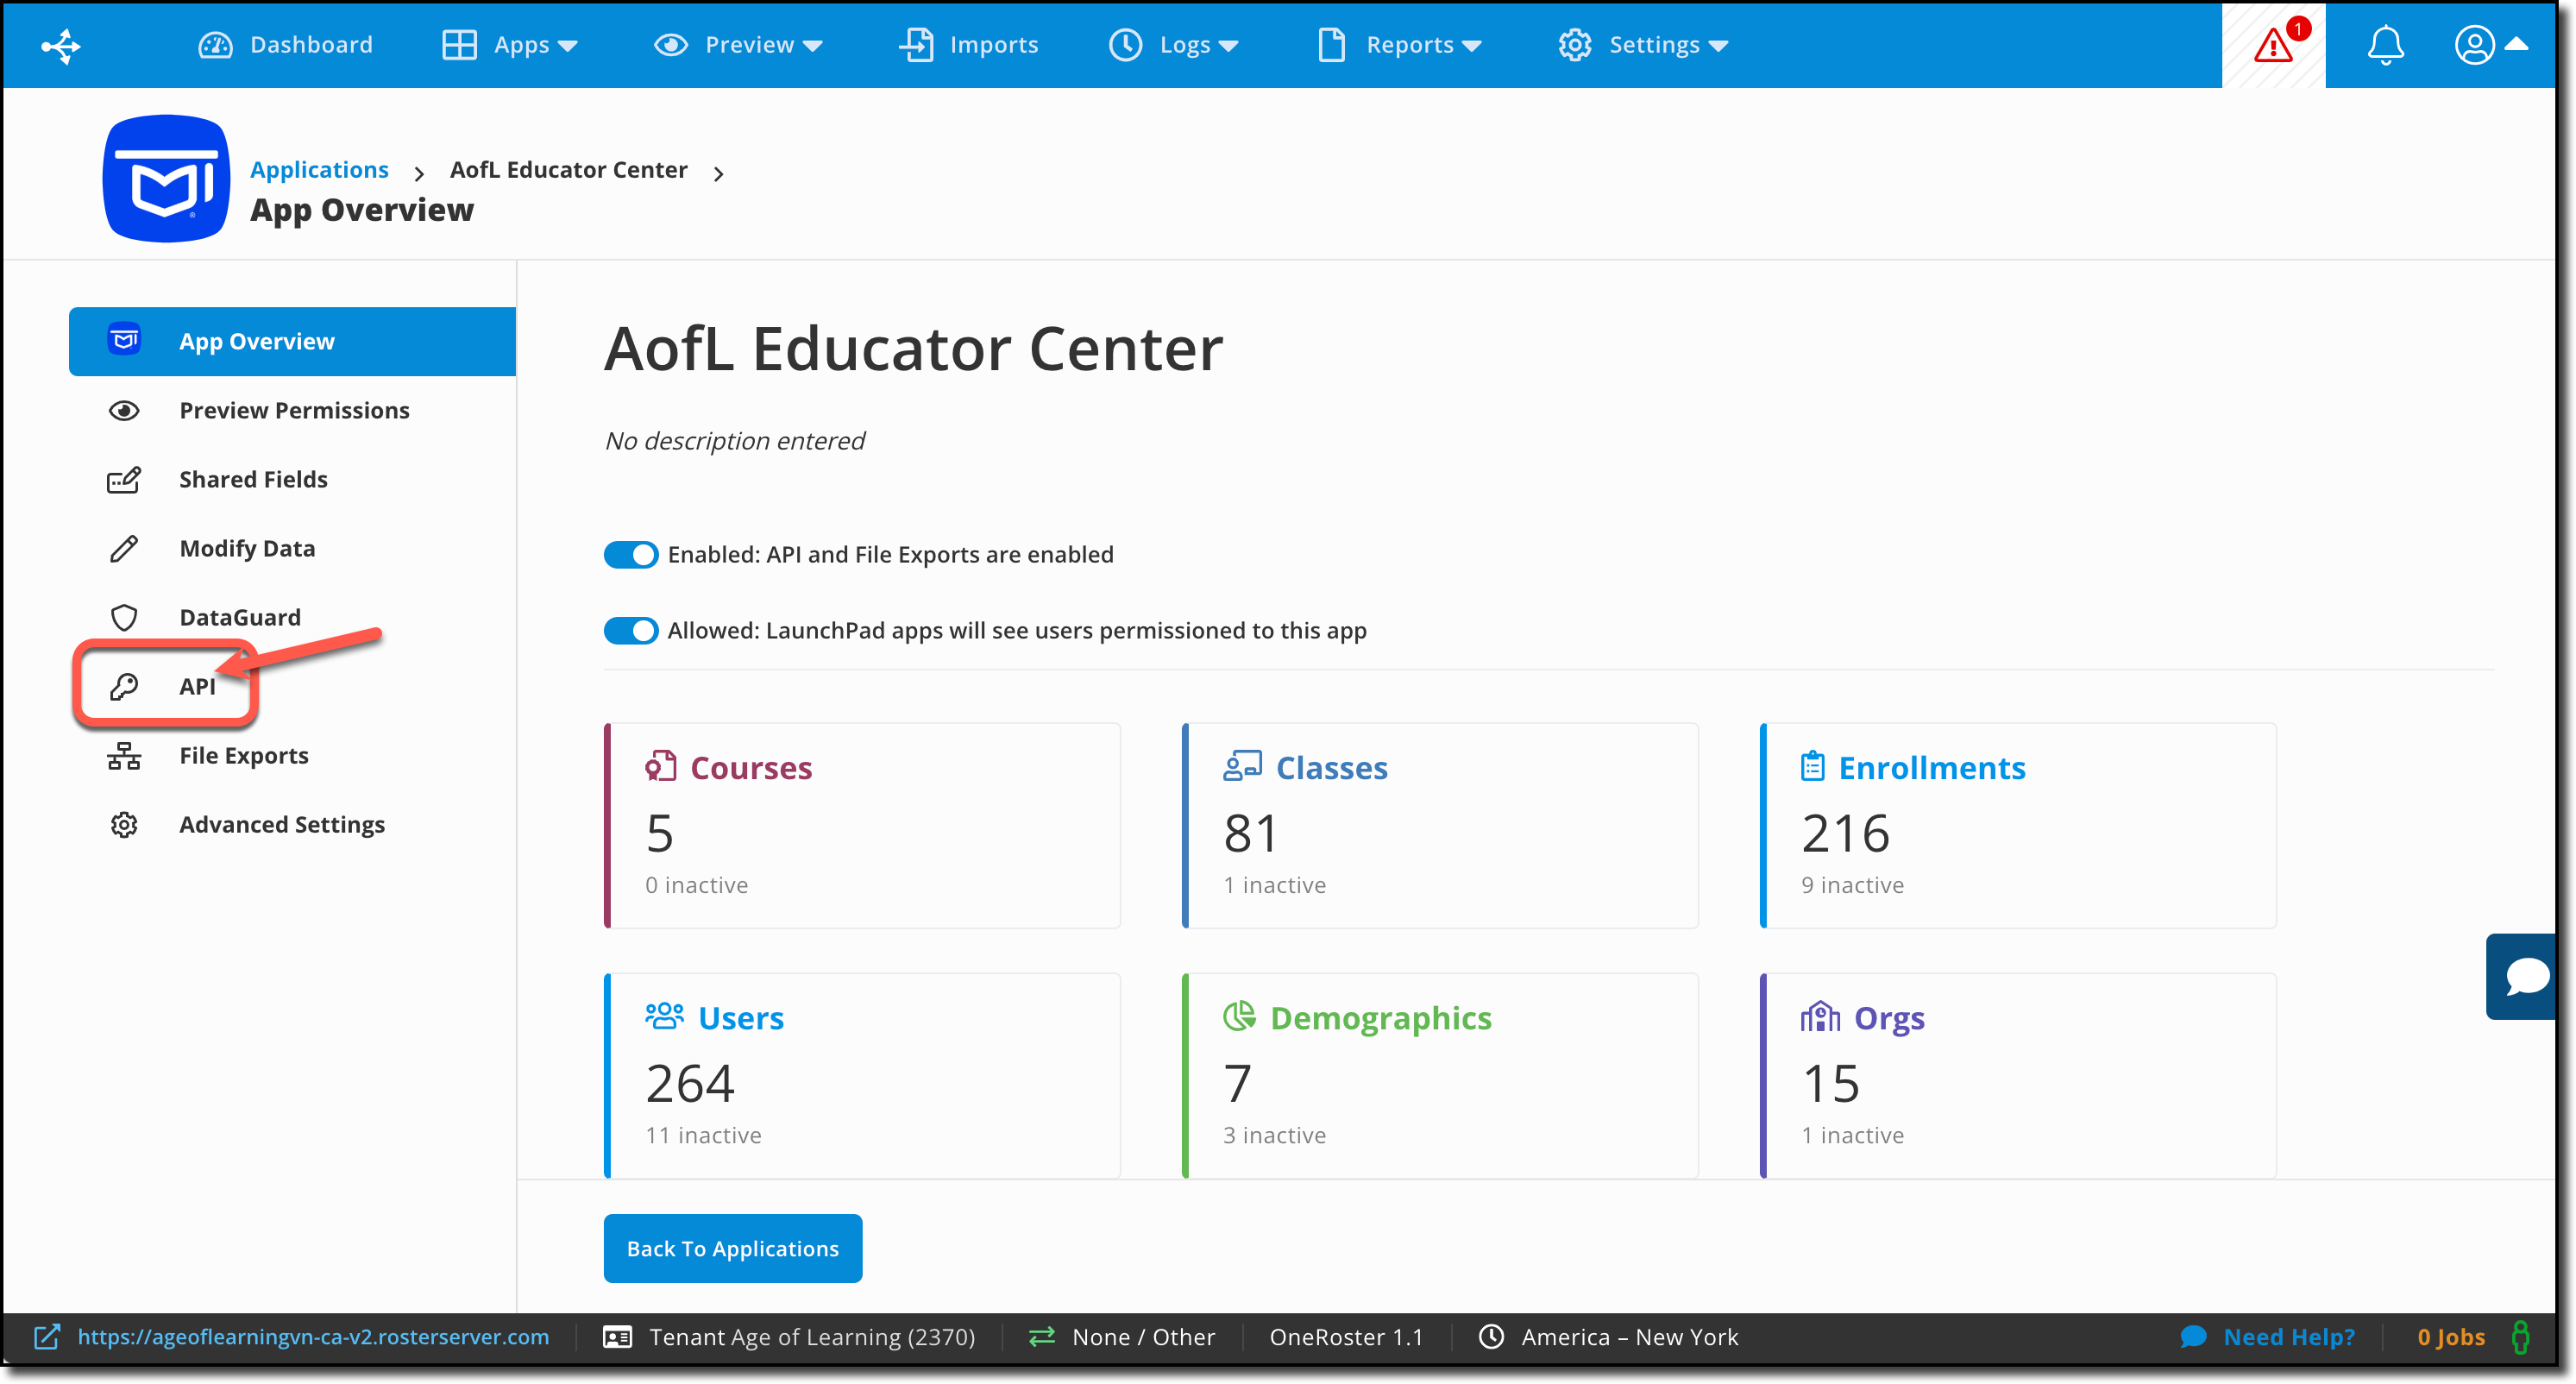Click the Imports icon in top bar
This screenshot has width=2576, height=1384.
tap(916, 45)
